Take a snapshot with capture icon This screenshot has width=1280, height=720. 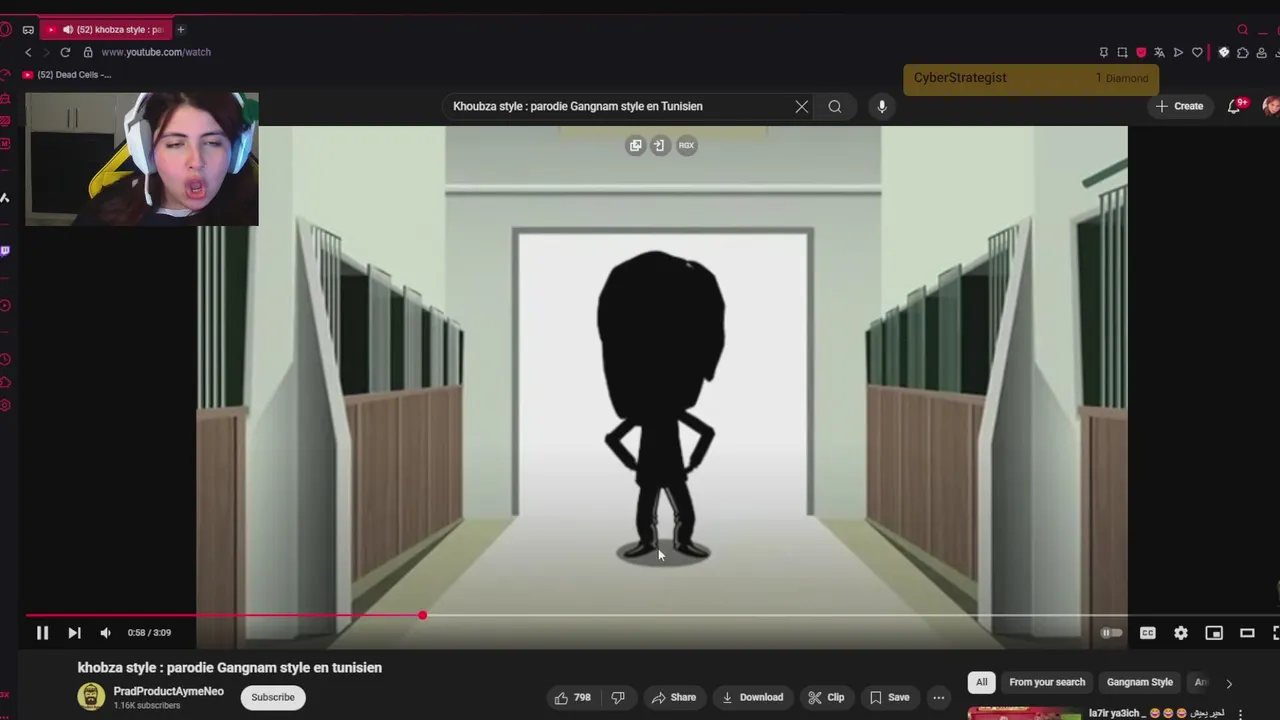(x=1122, y=52)
